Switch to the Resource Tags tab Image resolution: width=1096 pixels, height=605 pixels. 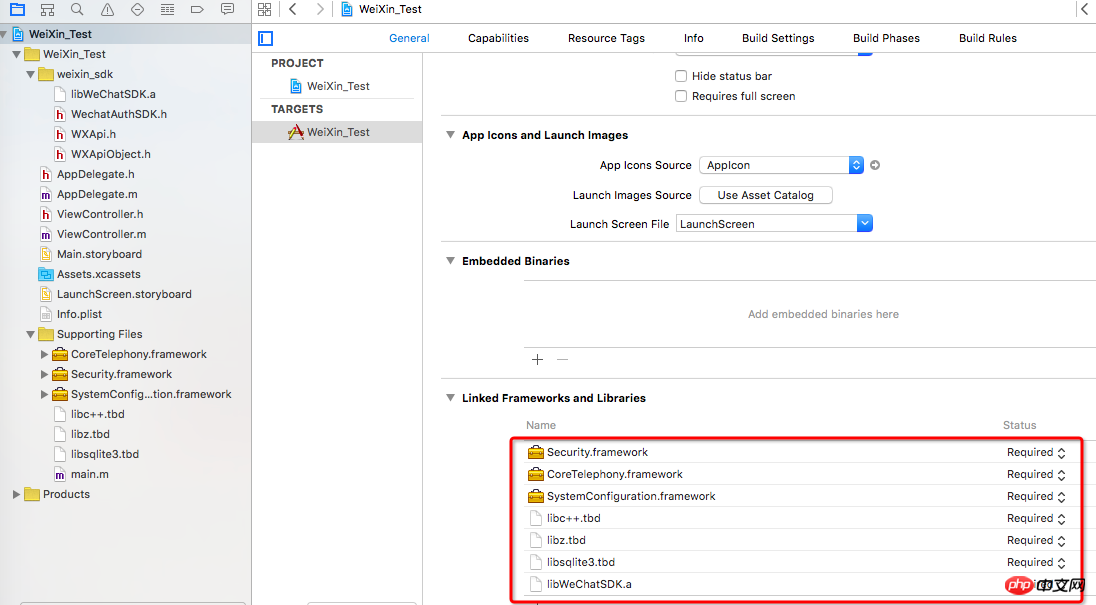pos(606,38)
